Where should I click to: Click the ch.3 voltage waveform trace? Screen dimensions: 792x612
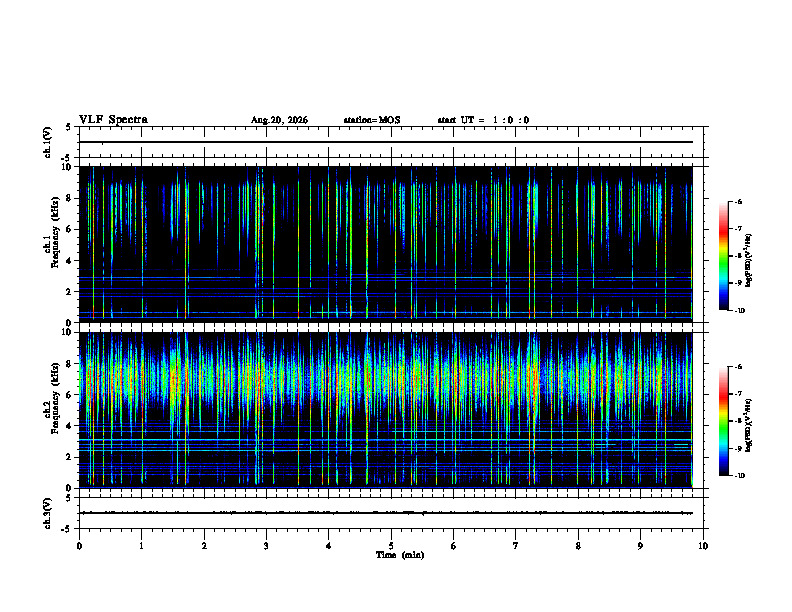click(385, 513)
